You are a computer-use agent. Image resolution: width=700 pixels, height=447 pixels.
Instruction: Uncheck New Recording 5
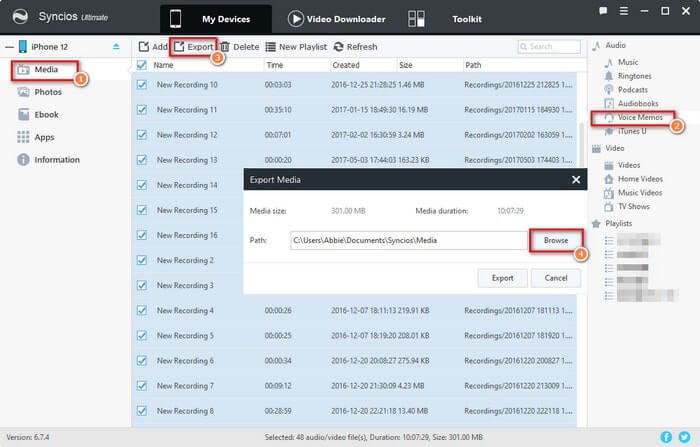(x=142, y=335)
